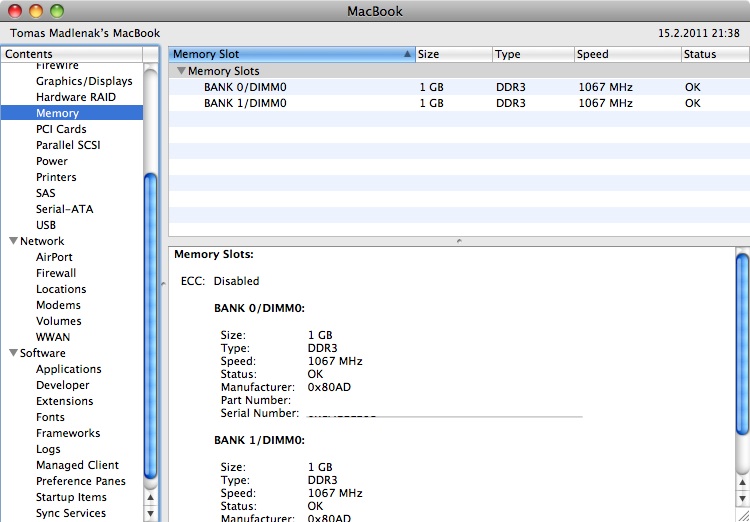Click the details pane scroll down arrow

pos(742,498)
